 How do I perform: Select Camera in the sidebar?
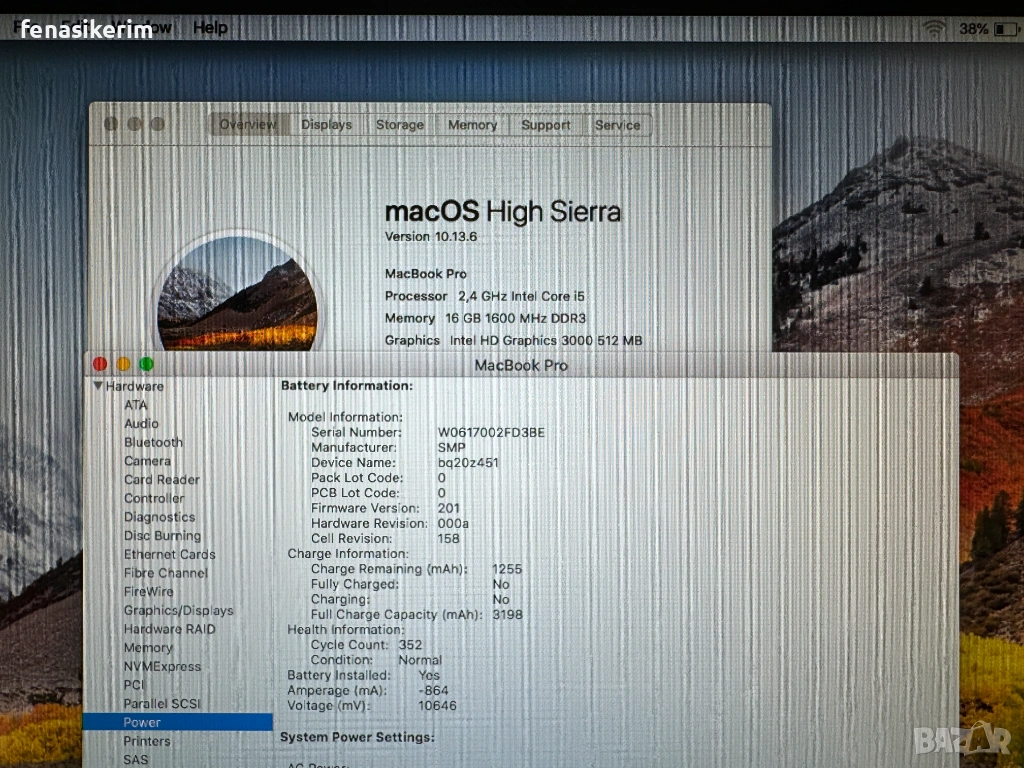[x=147, y=461]
